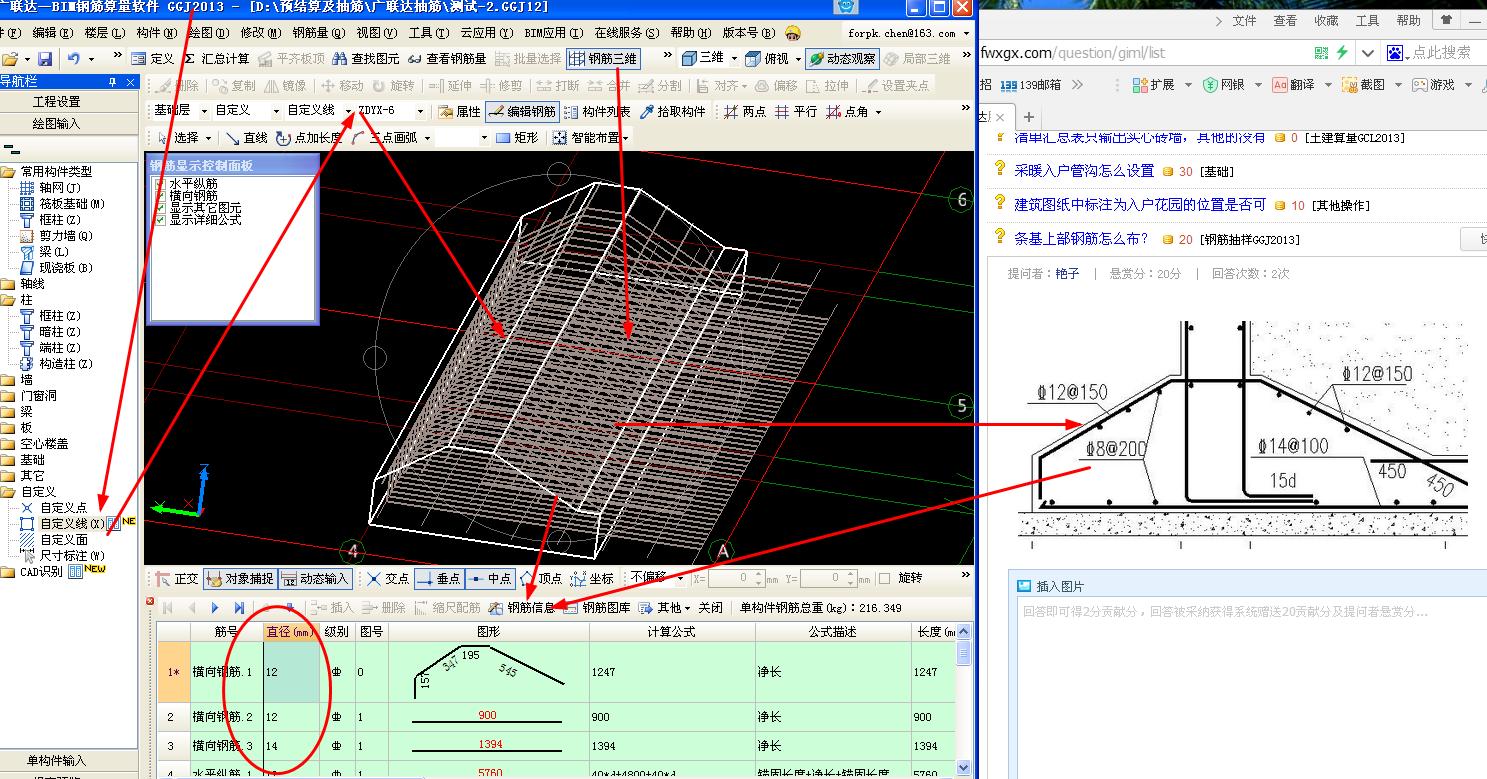1487x779 pixels.
Task: Open 查找图元 find element tool
Action: click(x=365, y=59)
